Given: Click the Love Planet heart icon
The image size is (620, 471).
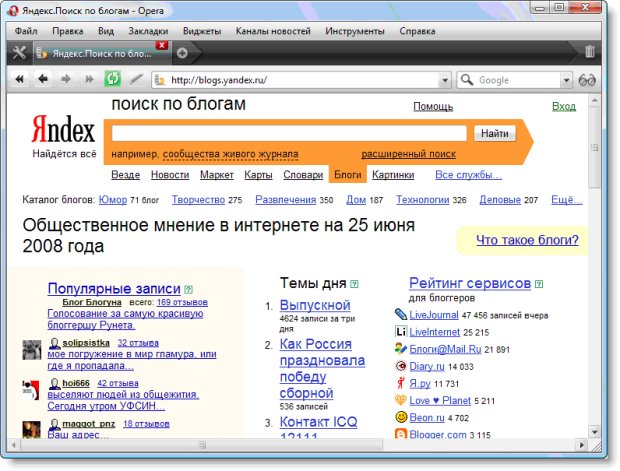Looking at the screenshot, I should click(401, 400).
